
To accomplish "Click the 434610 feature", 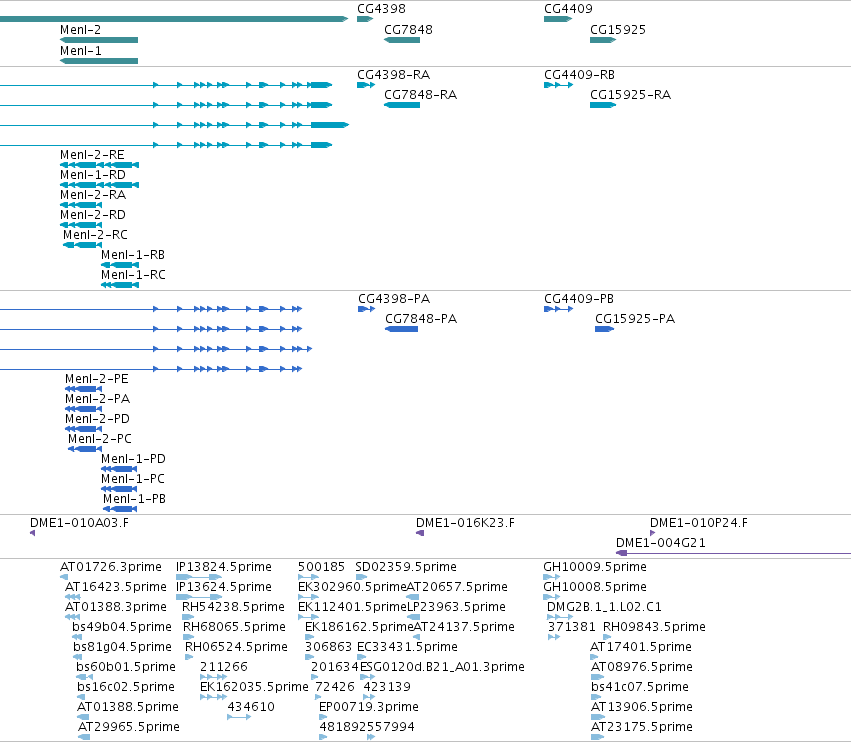I will pyautogui.click(x=239, y=718).
